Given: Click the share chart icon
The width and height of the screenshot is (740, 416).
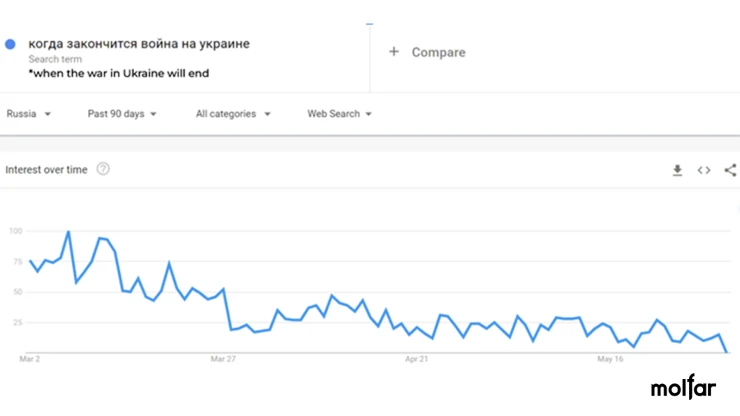Looking at the screenshot, I should pyautogui.click(x=730, y=170).
